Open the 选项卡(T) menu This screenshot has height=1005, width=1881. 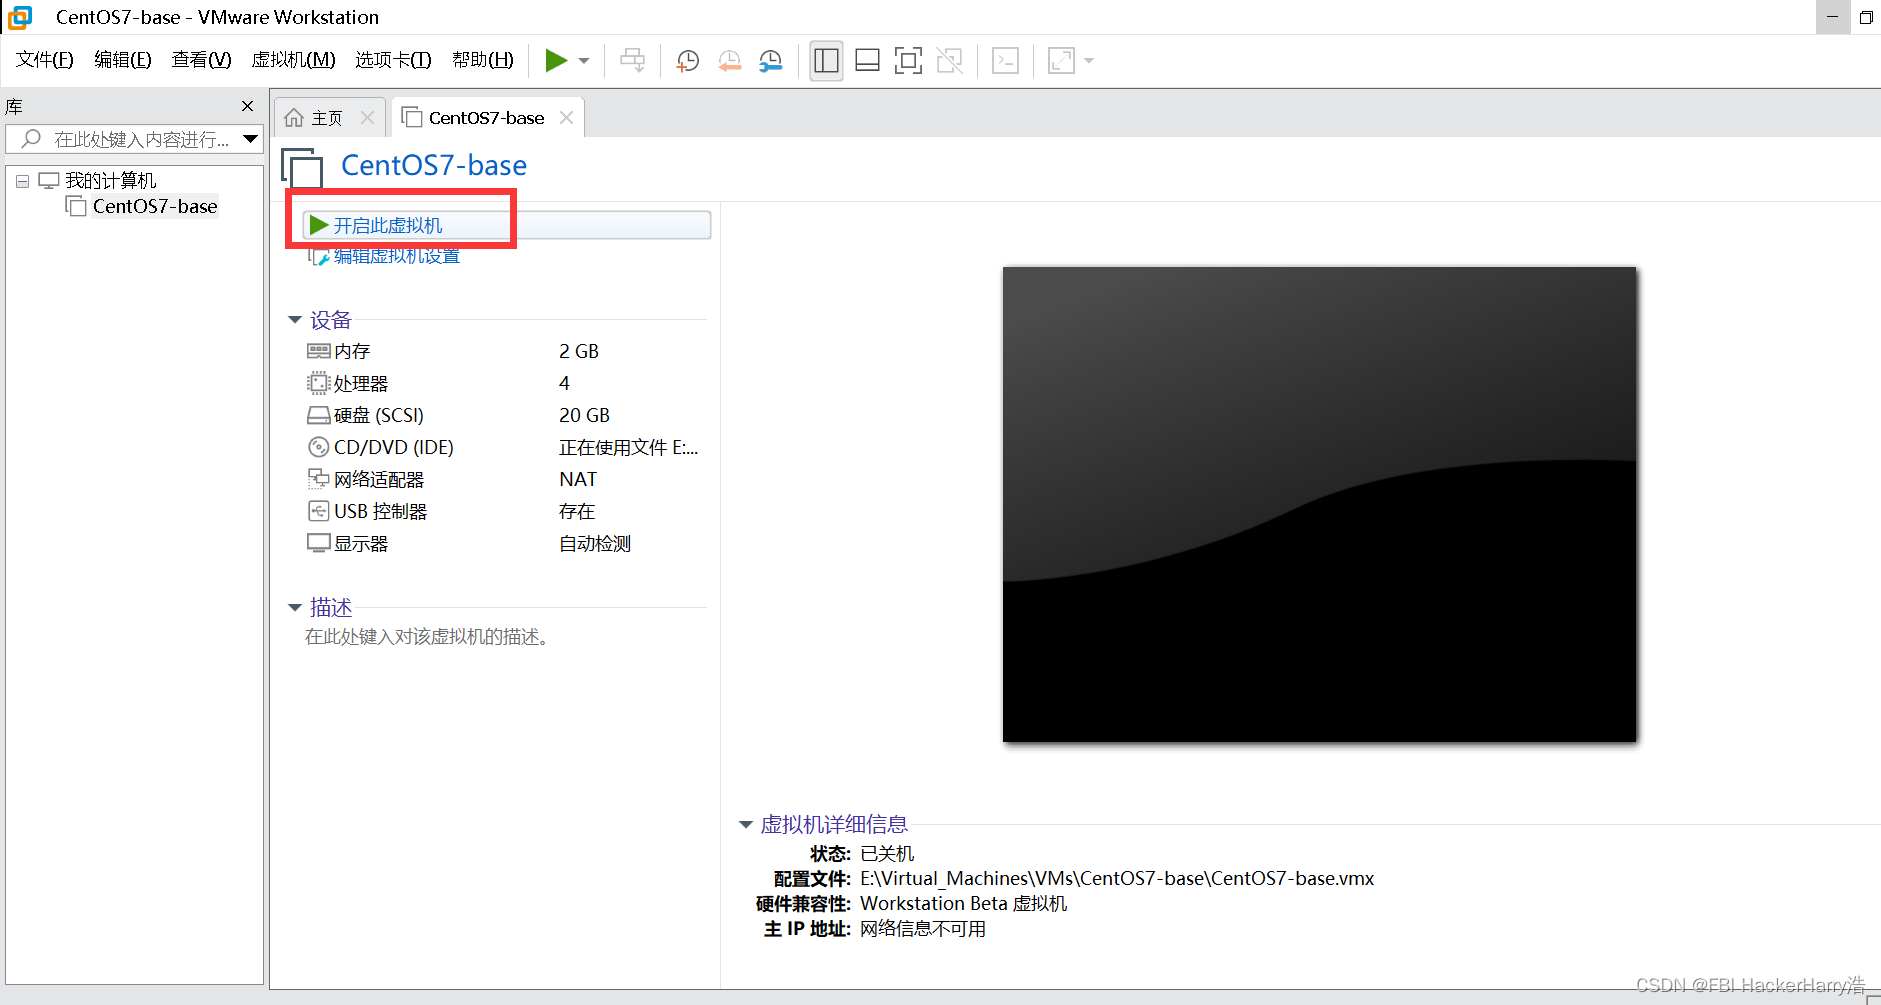[x=393, y=60]
